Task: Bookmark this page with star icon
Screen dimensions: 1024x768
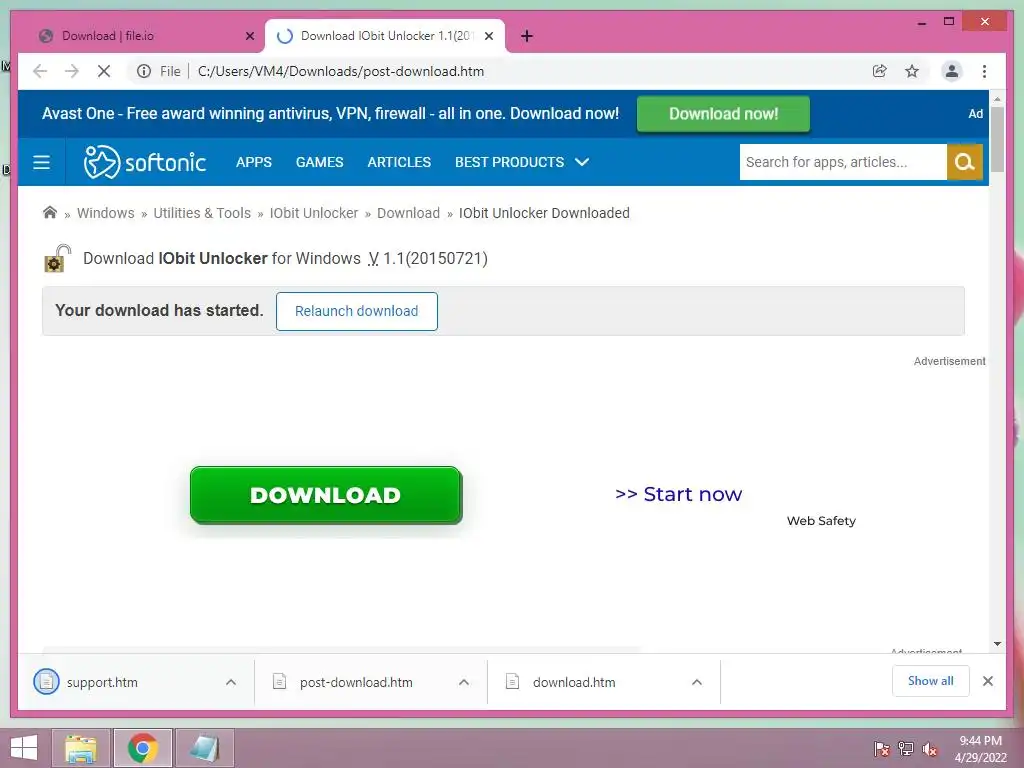Action: pos(912,71)
